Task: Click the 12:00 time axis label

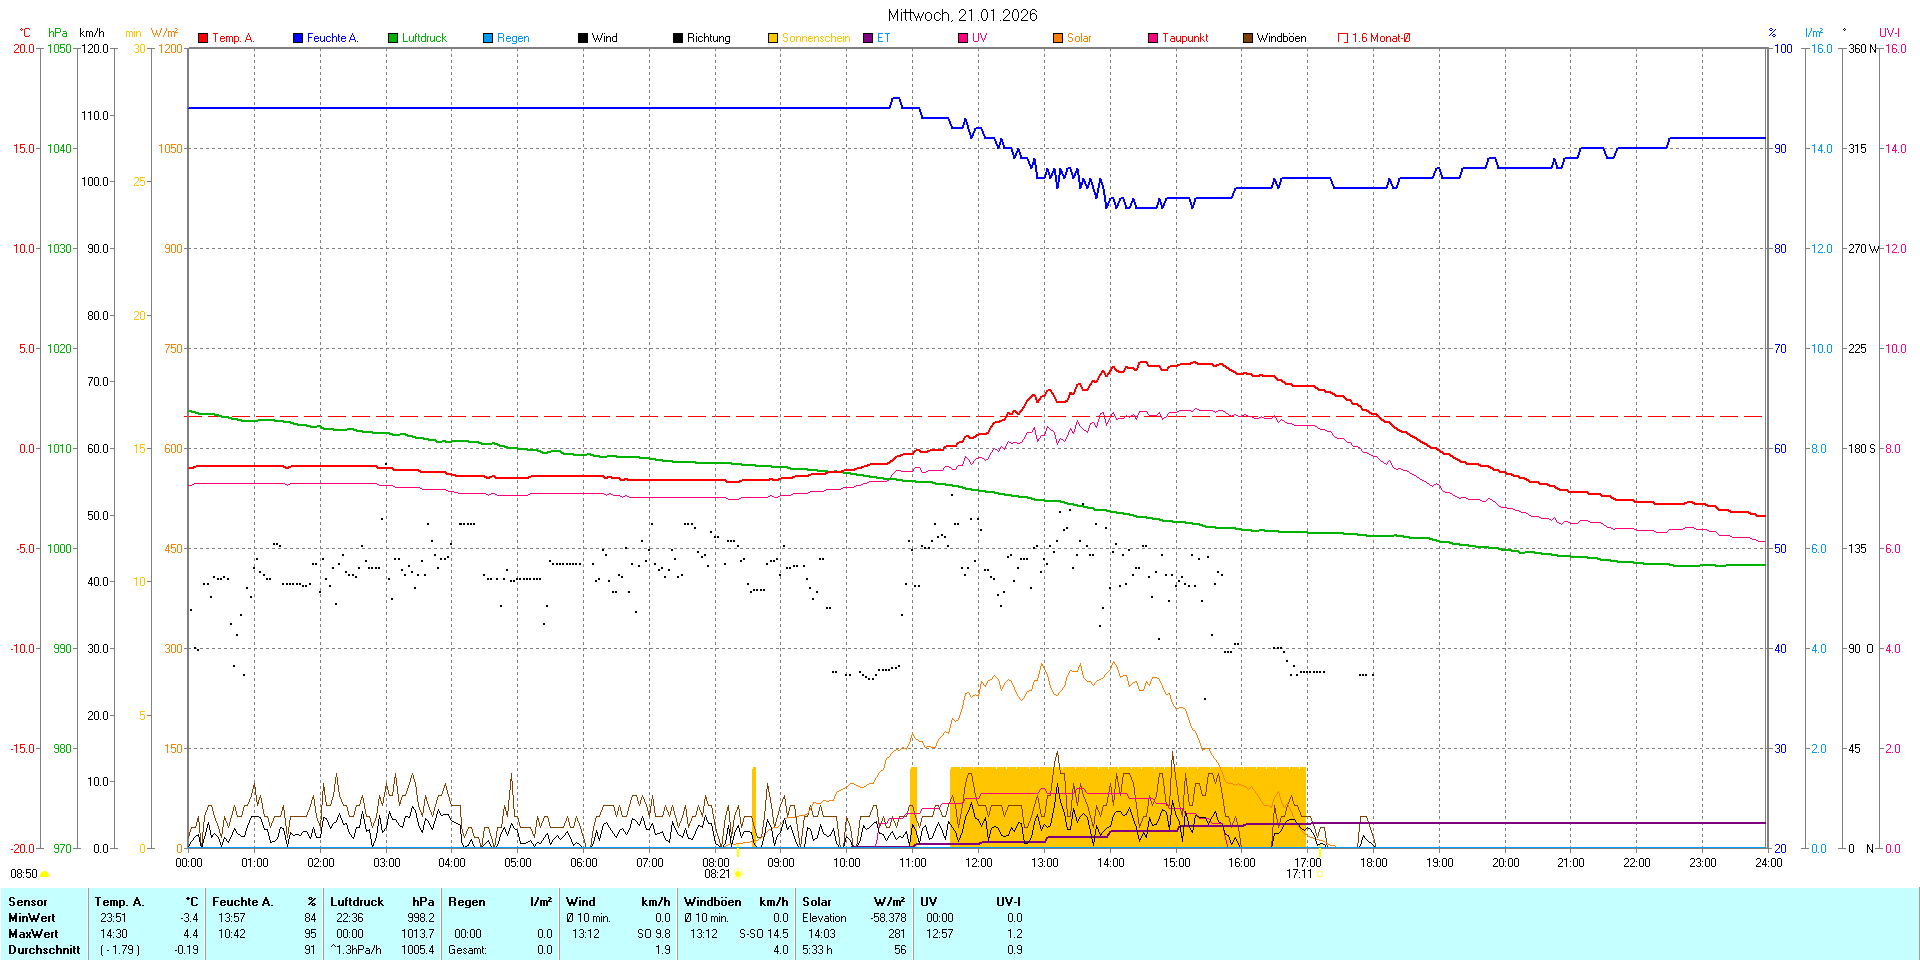Action: (978, 863)
